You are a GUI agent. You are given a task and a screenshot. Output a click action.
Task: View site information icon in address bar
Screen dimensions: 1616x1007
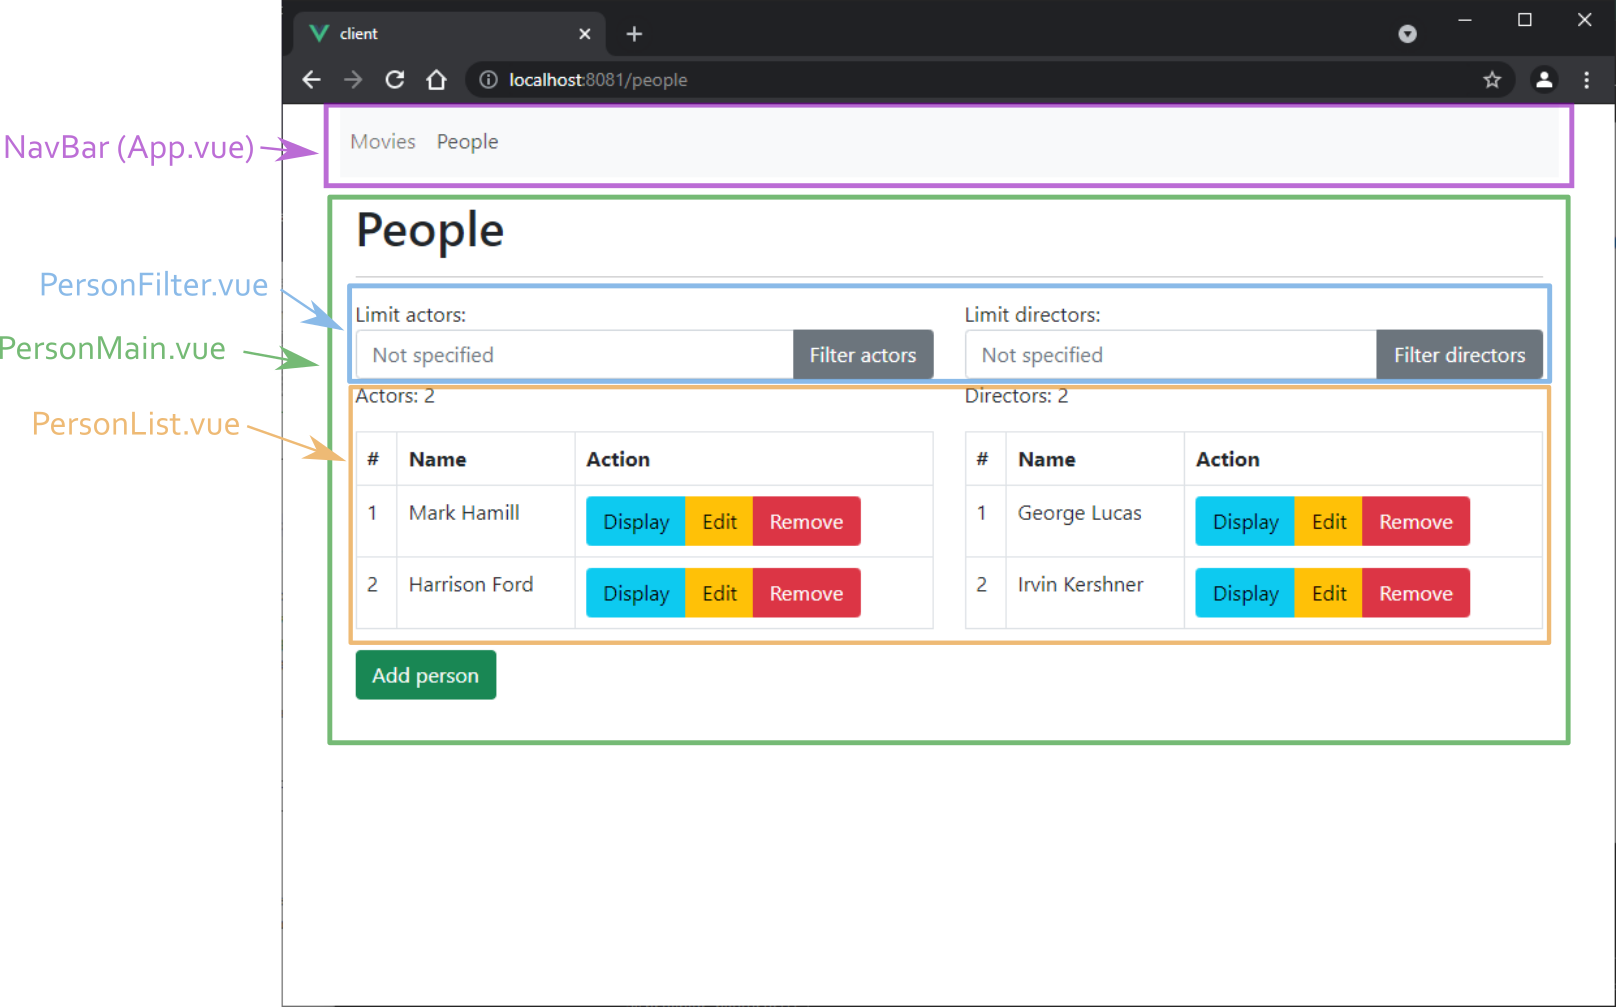488,80
